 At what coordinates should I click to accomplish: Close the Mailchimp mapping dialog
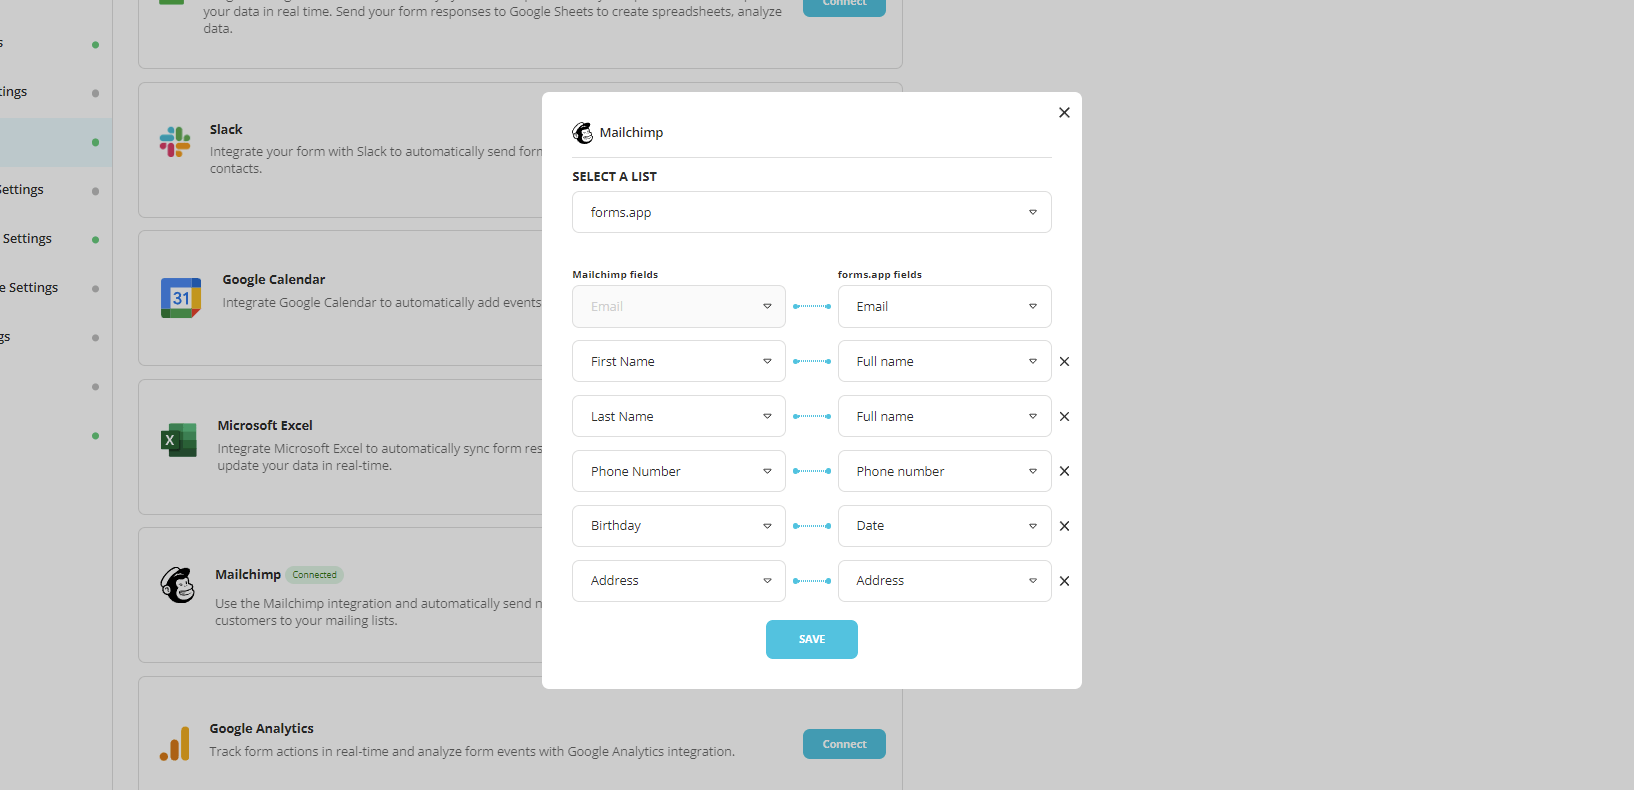[x=1064, y=113]
